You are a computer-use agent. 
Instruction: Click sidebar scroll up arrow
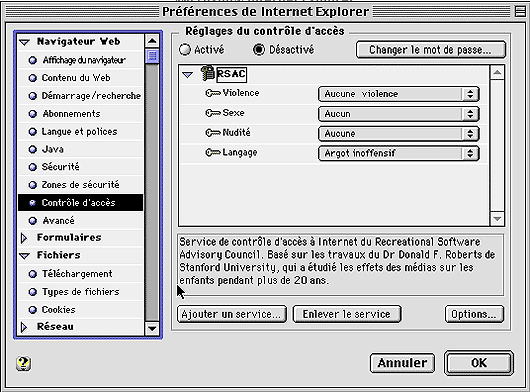coord(152,41)
